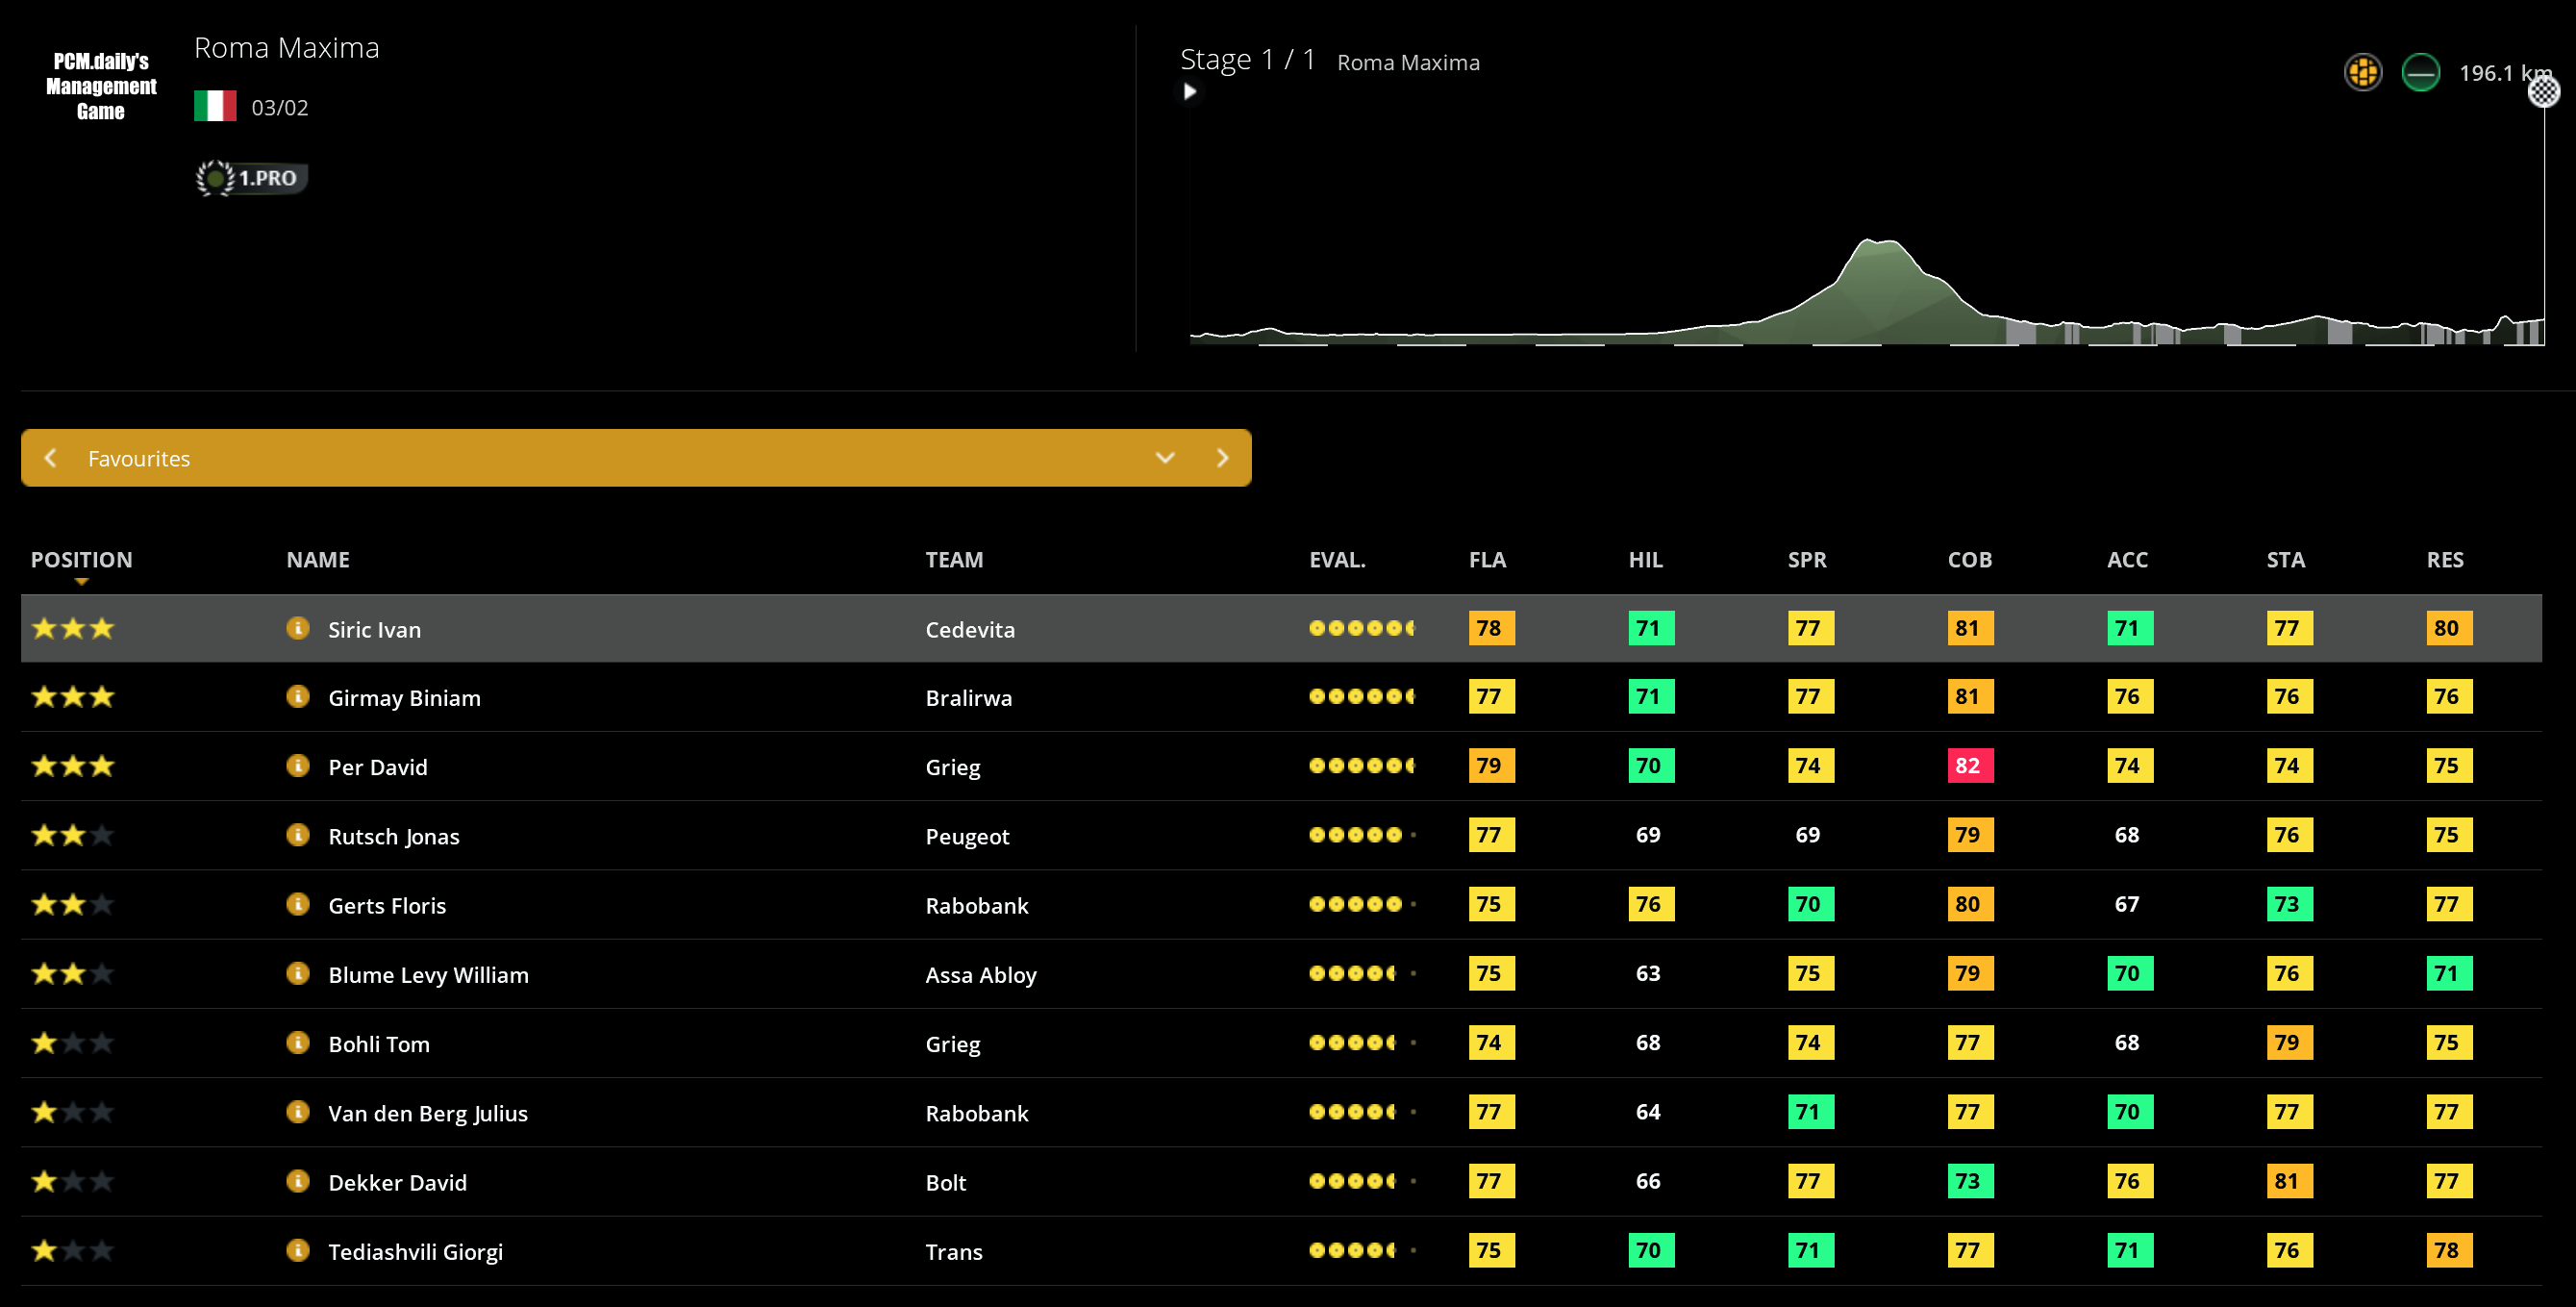Click the cobblestone stage type icon

(x=2363, y=72)
